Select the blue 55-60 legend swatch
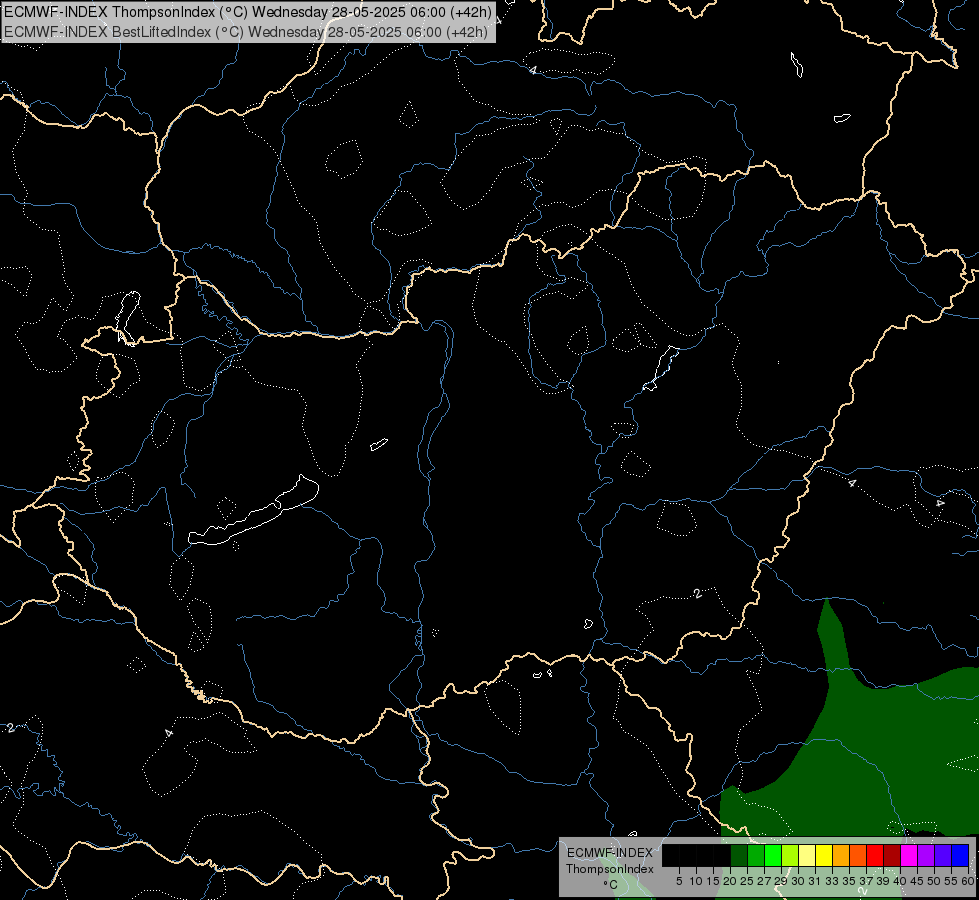The image size is (979, 900). click(960, 855)
